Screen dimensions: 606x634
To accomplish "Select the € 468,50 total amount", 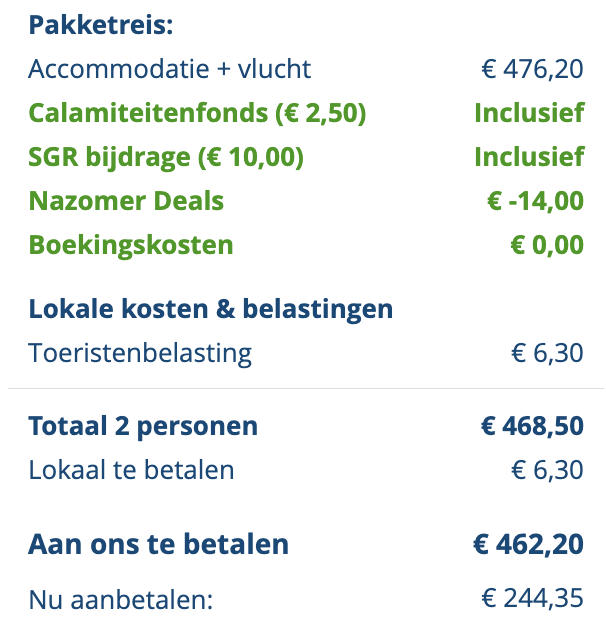I will [532, 426].
